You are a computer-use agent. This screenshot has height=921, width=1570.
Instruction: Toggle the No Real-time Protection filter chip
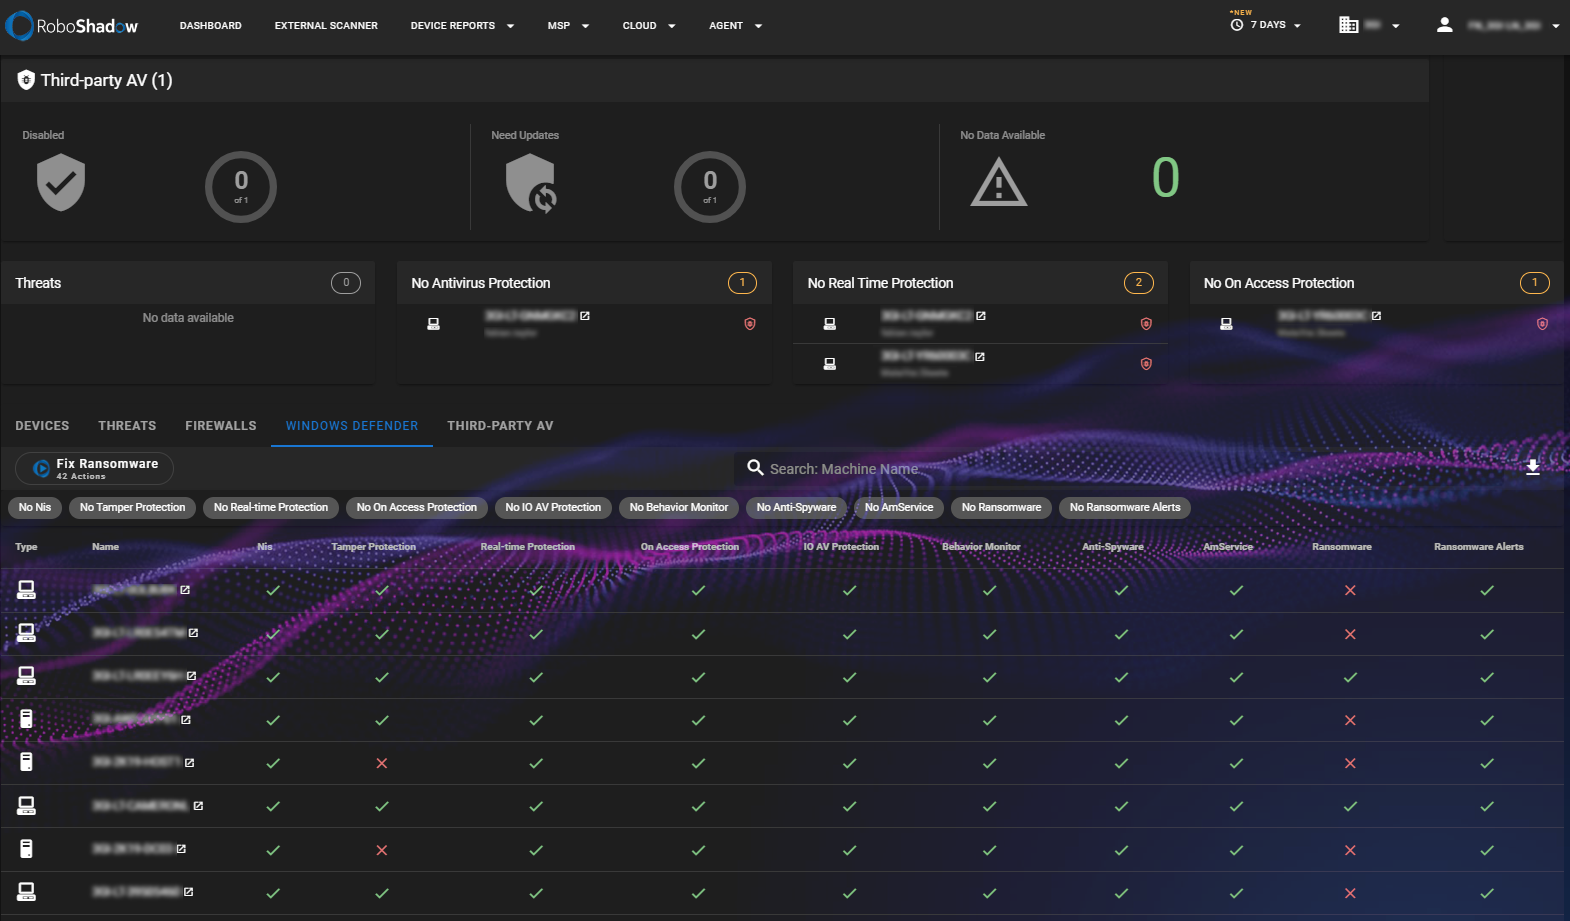(271, 508)
